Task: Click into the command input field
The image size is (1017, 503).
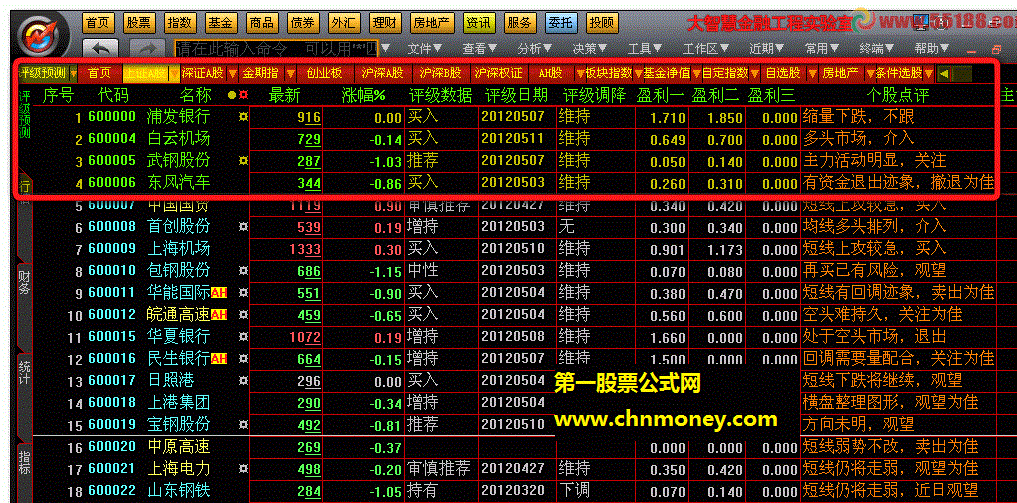Action: [276, 49]
